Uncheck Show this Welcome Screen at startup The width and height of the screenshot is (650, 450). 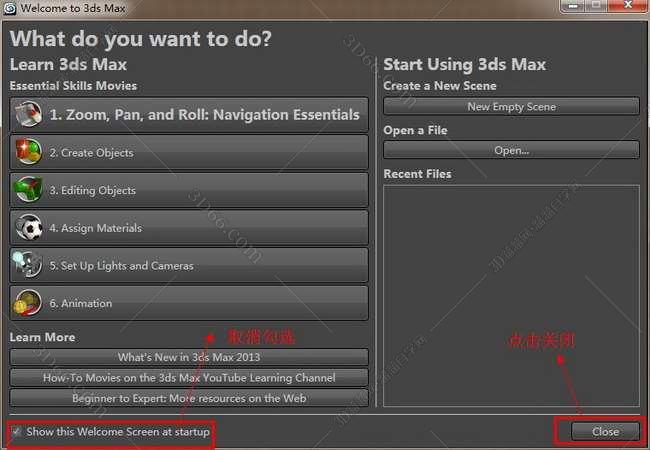pyautogui.click(x=16, y=432)
